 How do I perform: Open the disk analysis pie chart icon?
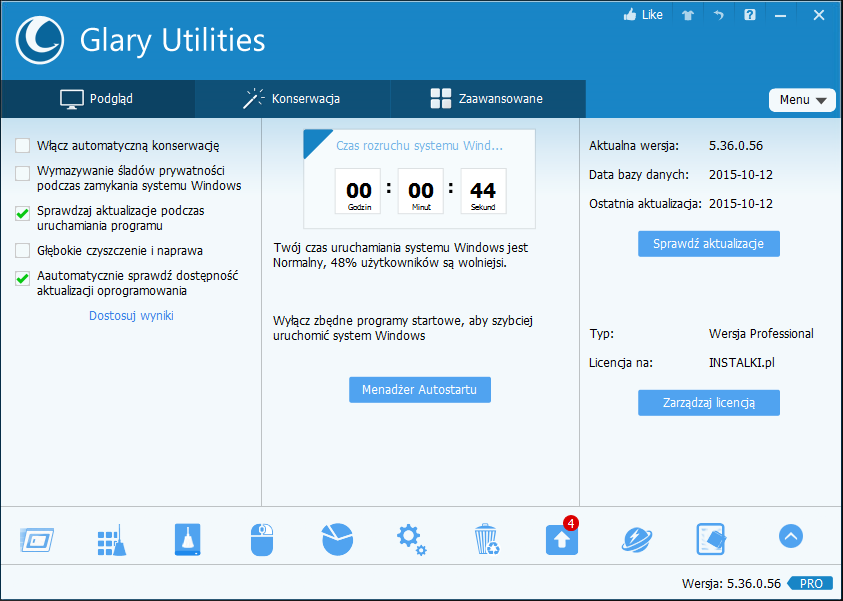[336, 538]
